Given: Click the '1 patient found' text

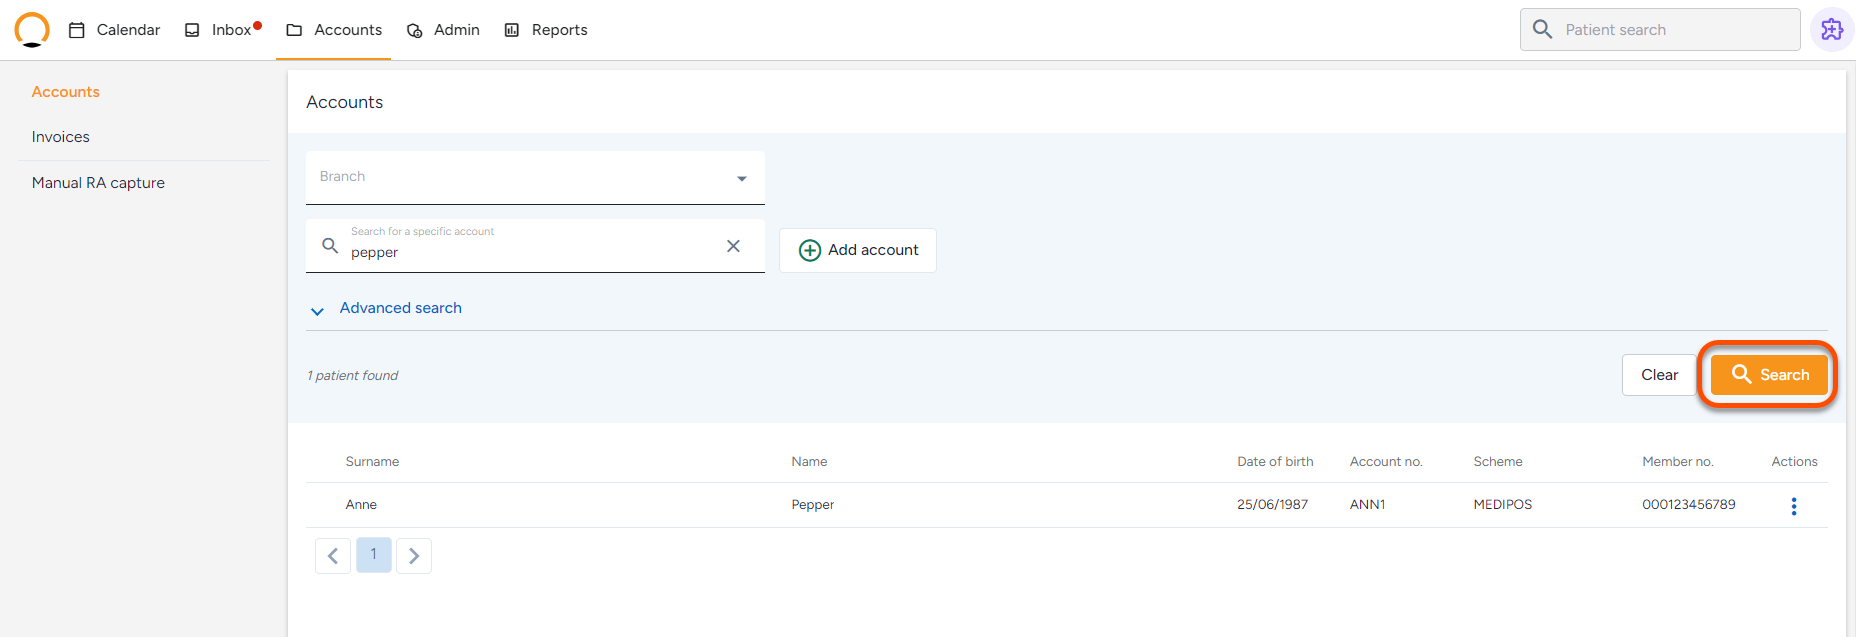Looking at the screenshot, I should click(x=353, y=376).
